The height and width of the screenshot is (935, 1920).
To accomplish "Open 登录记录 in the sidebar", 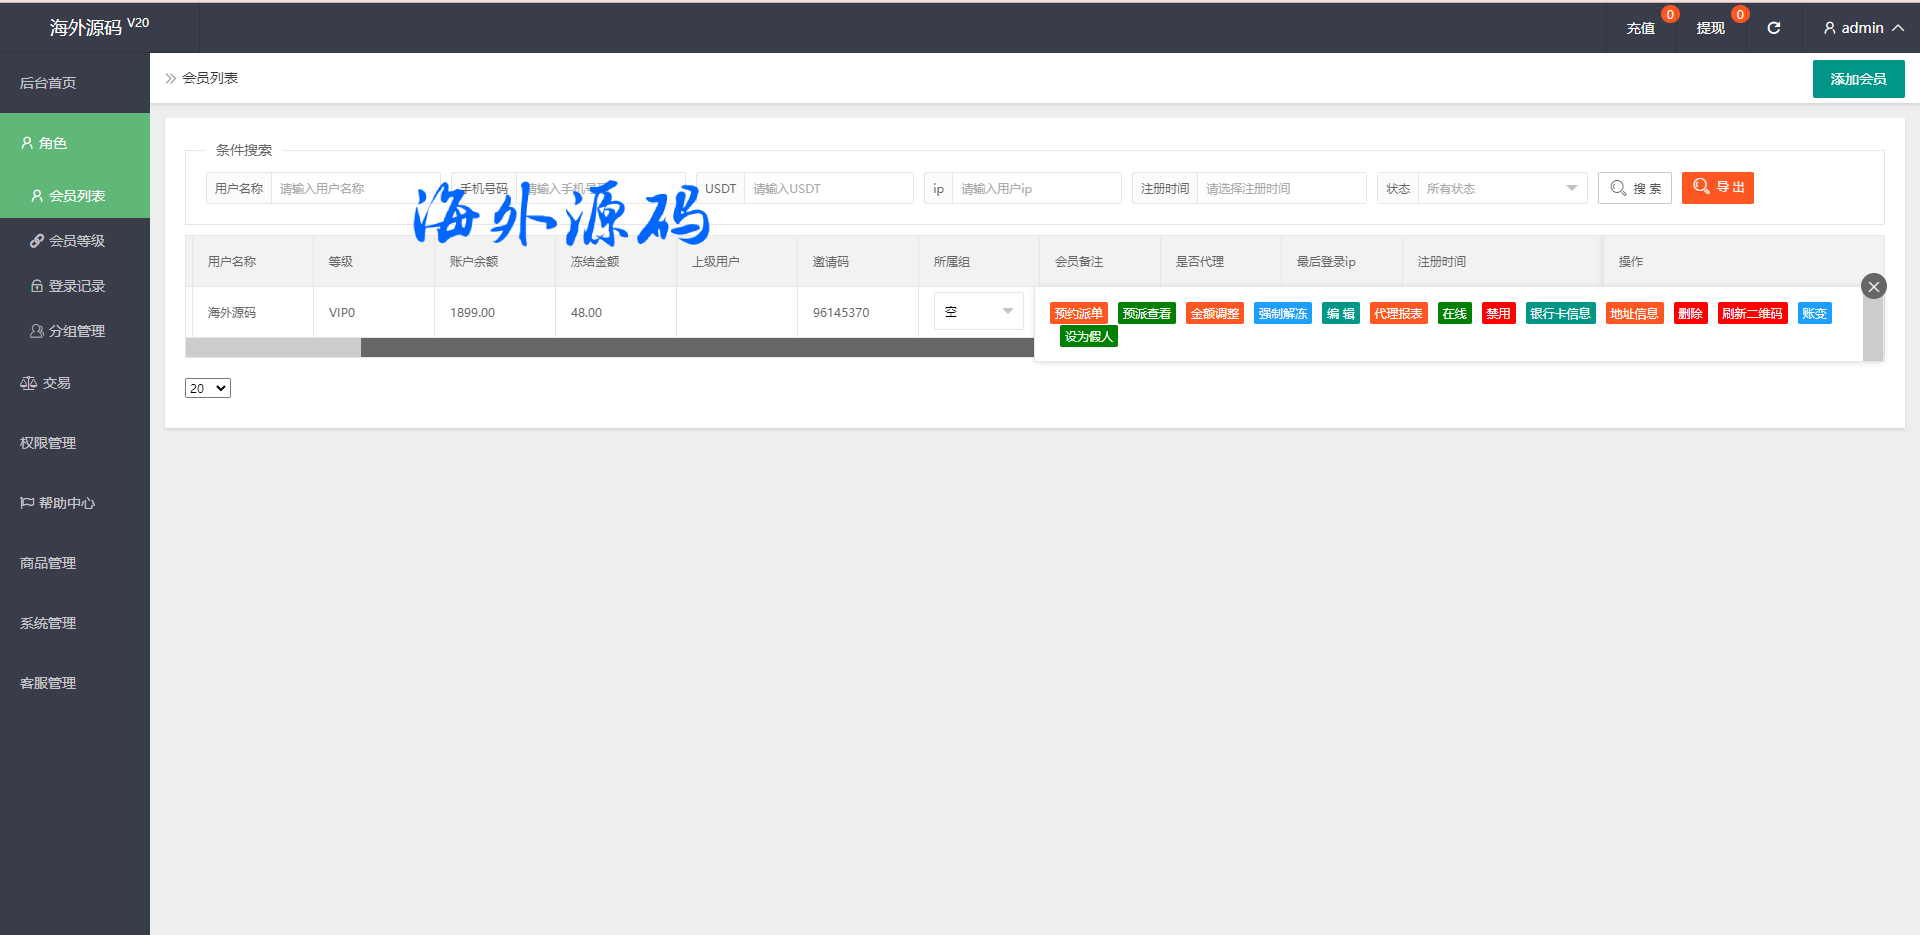I will pyautogui.click(x=76, y=286).
